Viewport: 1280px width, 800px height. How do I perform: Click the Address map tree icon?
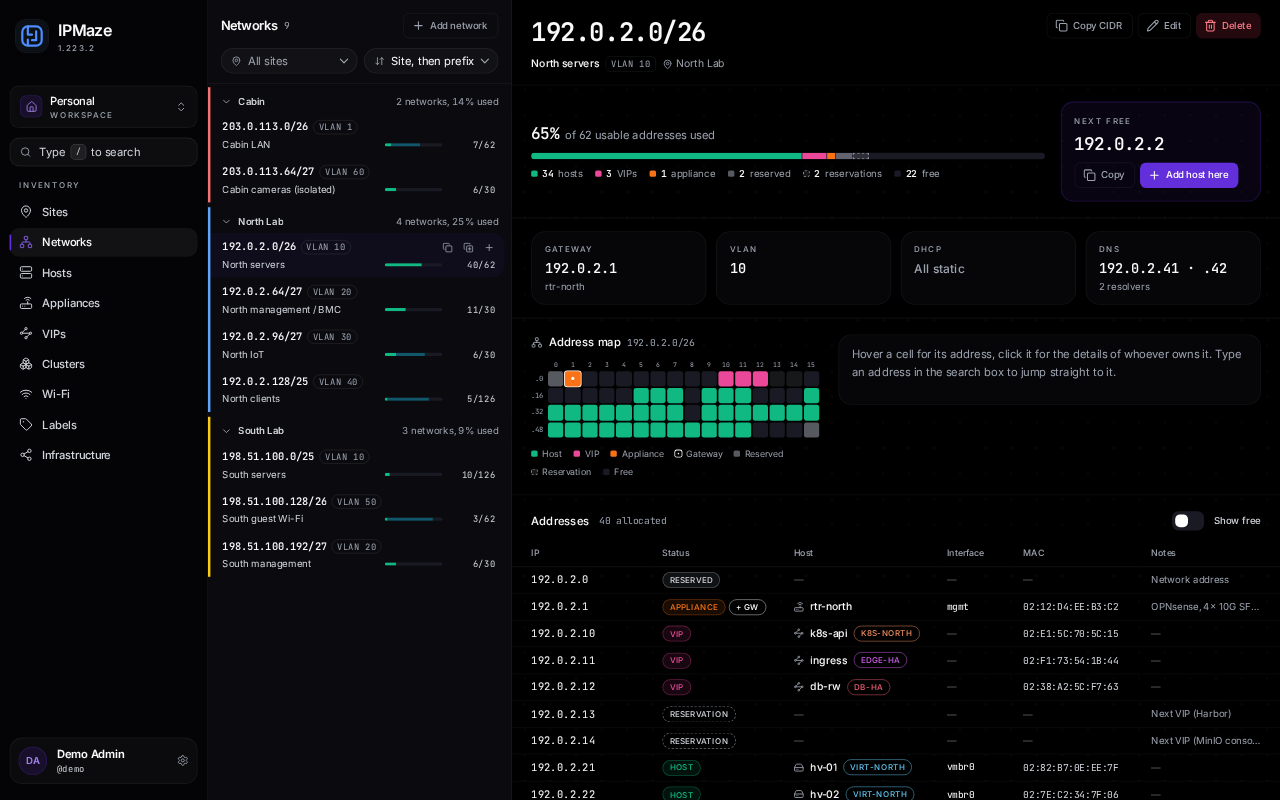click(x=537, y=342)
